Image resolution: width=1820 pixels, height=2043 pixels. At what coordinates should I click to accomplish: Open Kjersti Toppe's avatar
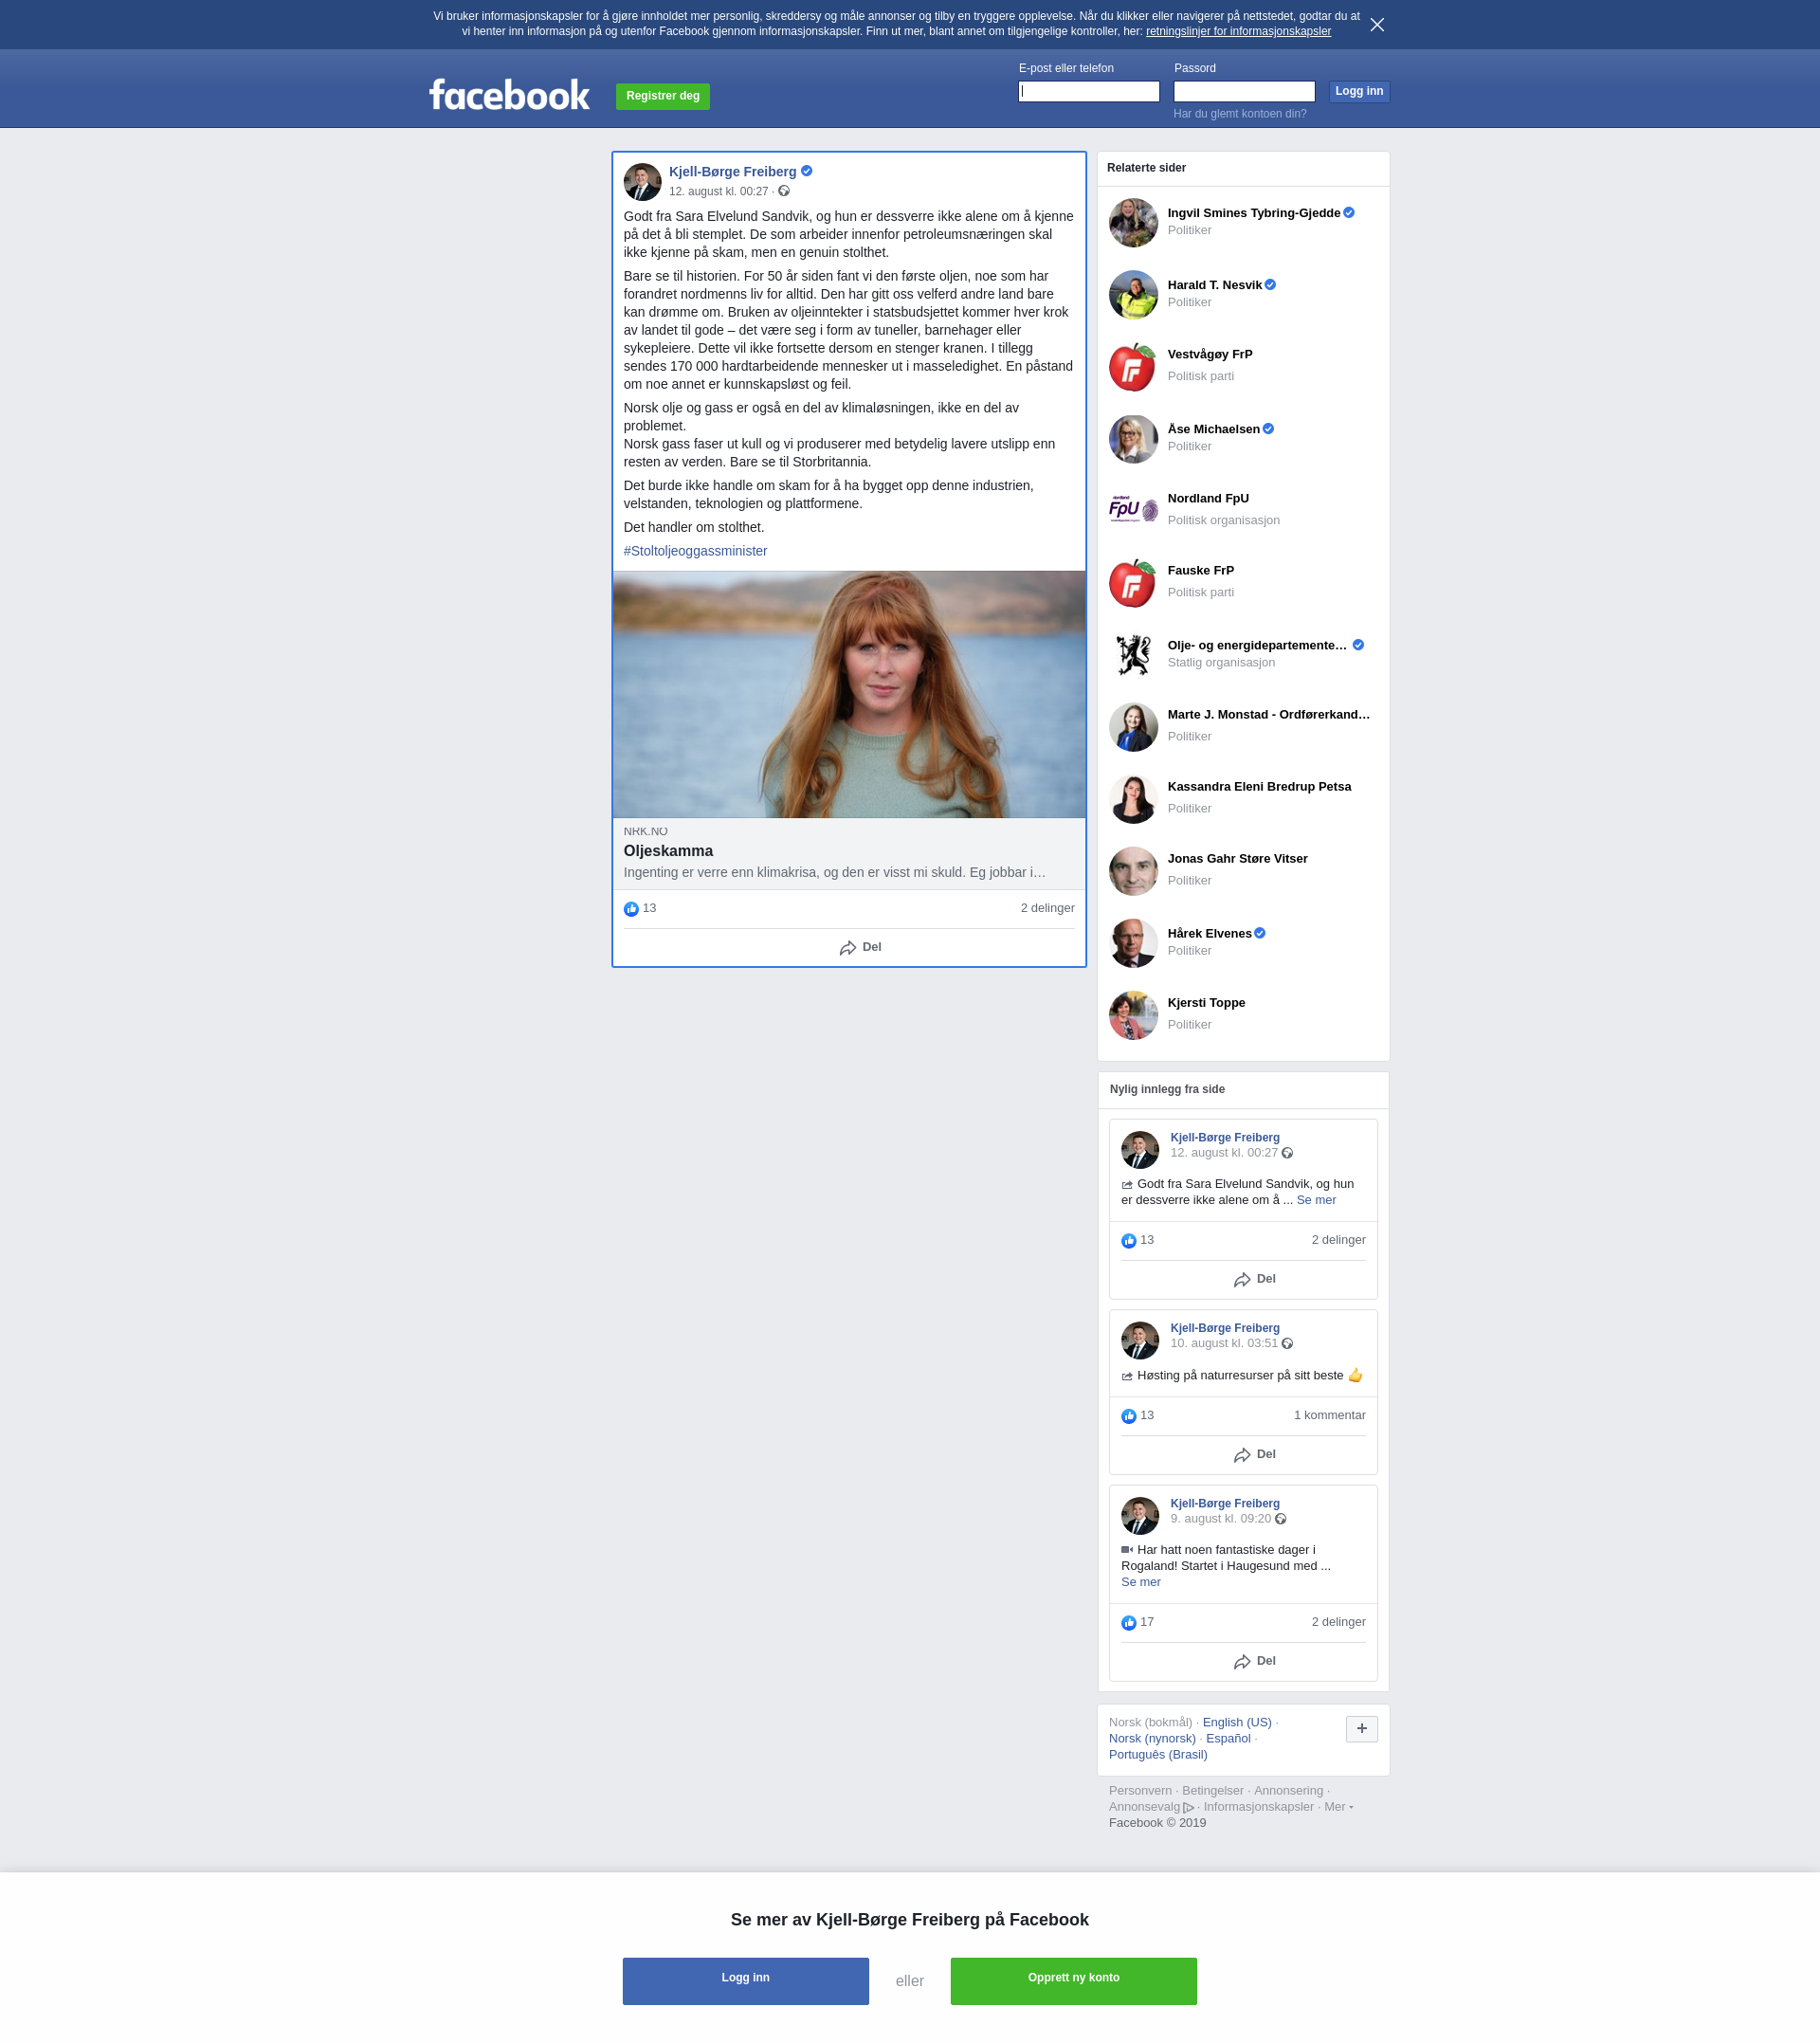point(1133,1015)
